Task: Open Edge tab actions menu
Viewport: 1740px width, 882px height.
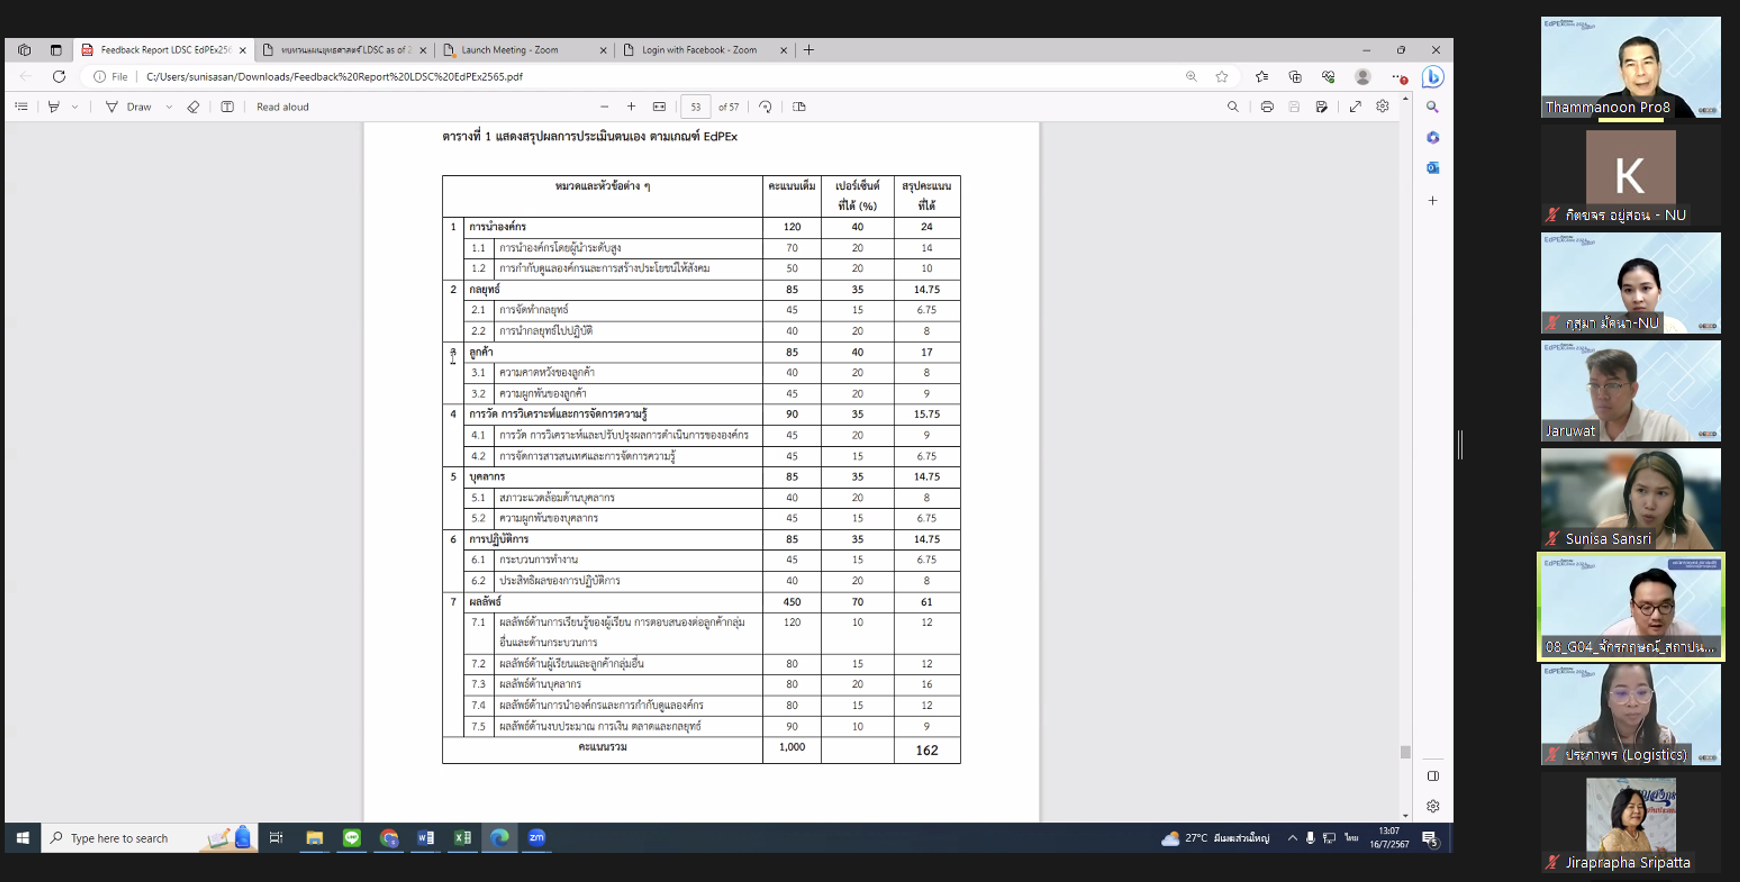Action: tap(56, 50)
